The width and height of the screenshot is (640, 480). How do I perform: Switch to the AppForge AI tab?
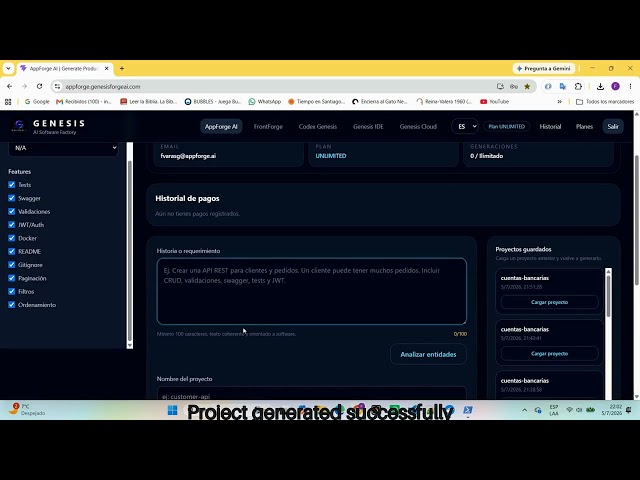pos(221,127)
